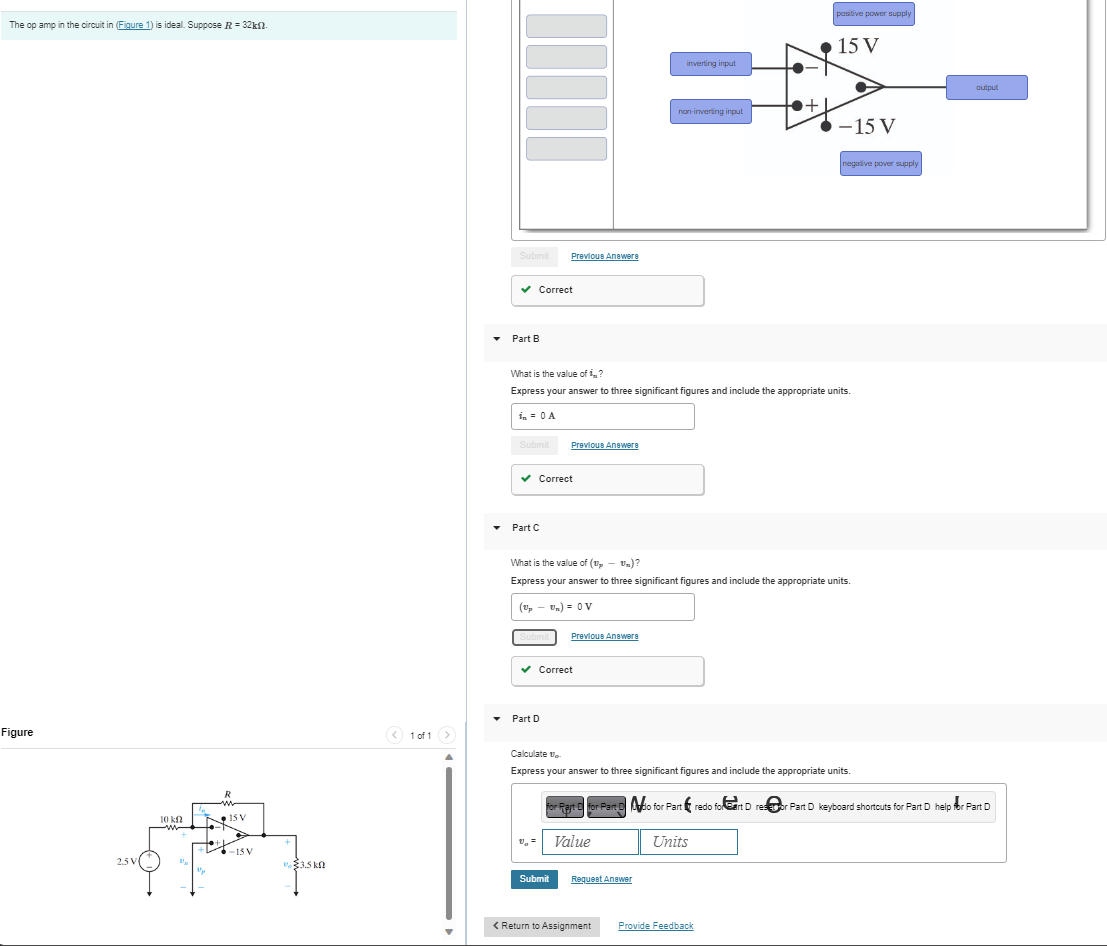Collapse the Part B section
This screenshot has height=946, width=1107.
[496, 339]
